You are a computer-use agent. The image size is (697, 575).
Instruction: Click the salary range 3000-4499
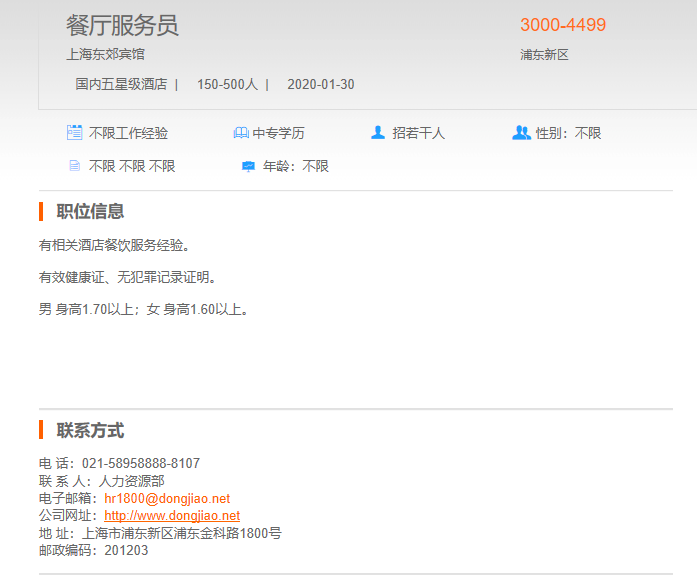563,25
